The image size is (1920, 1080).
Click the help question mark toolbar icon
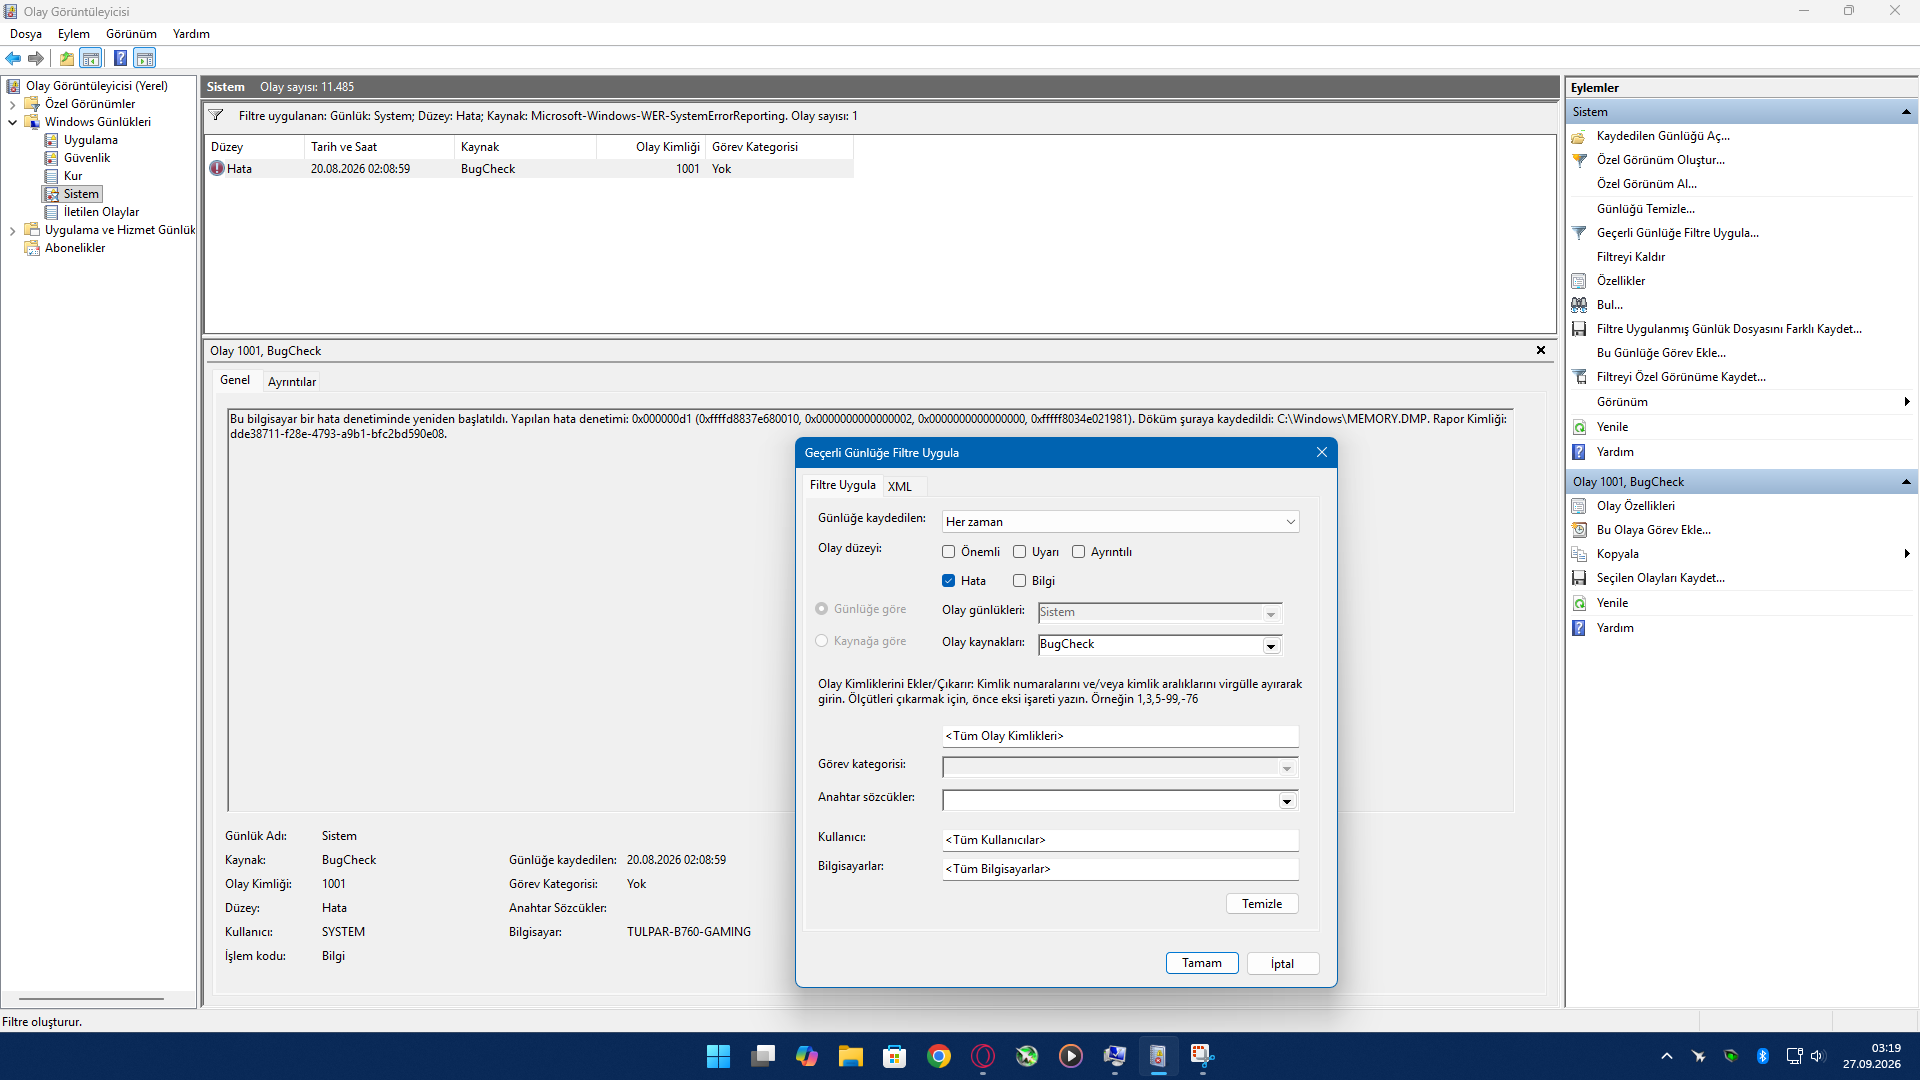120,58
